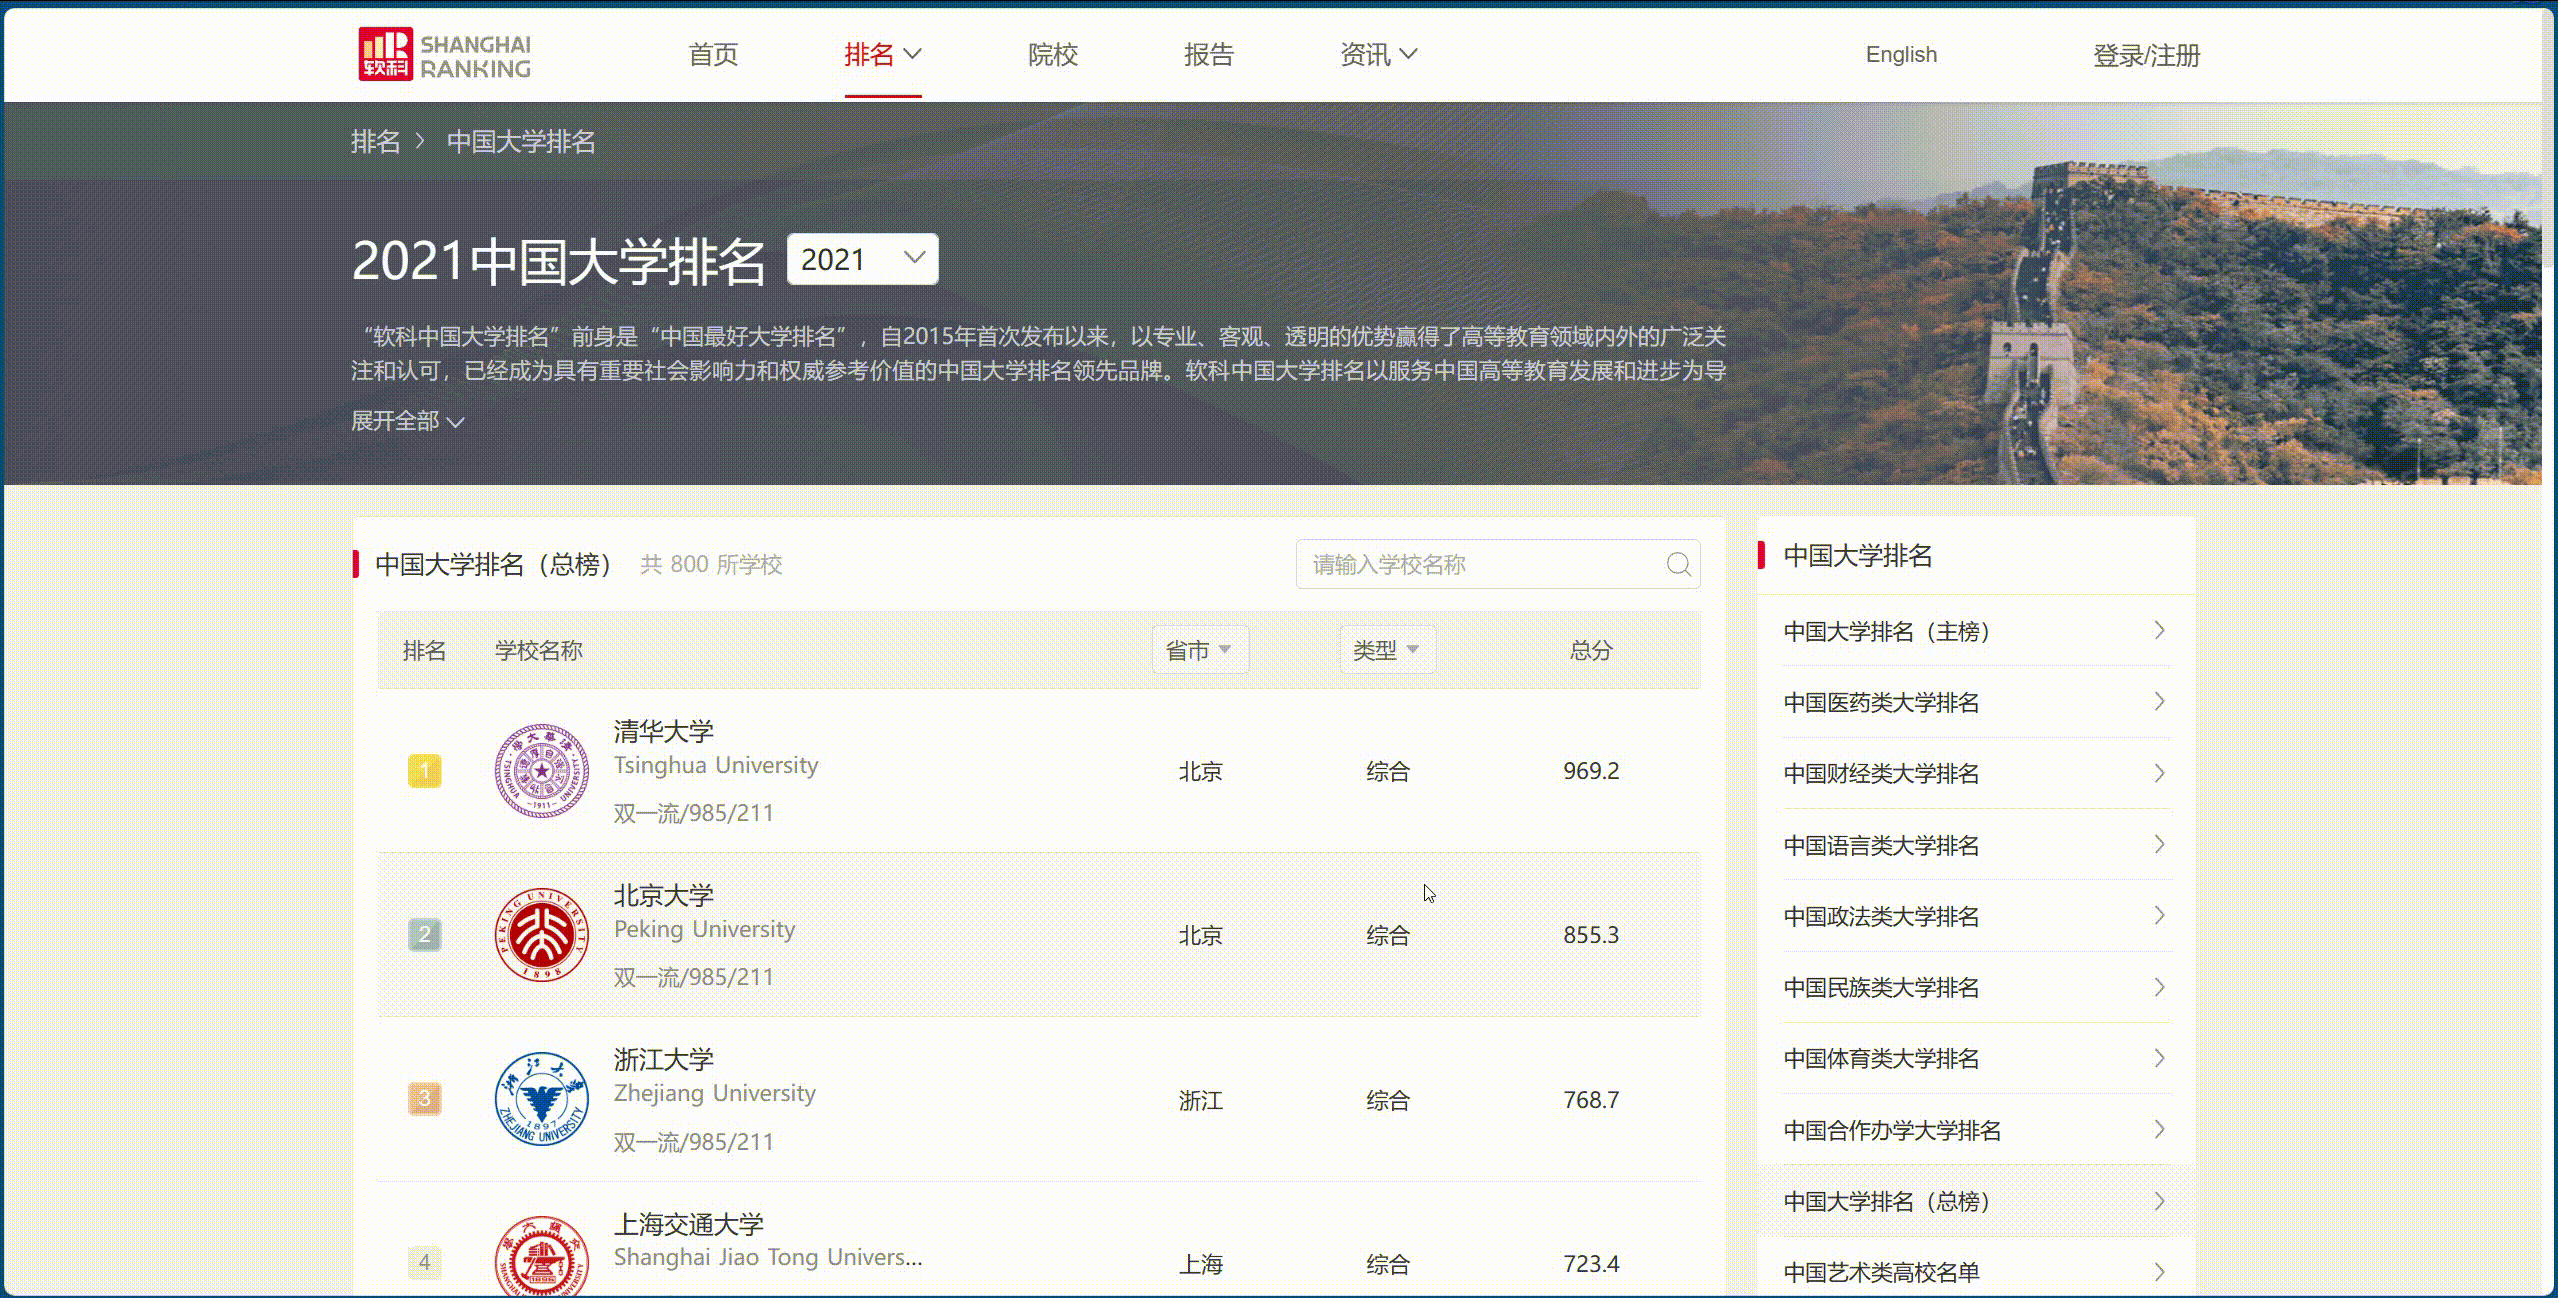Screen dimensions: 2558x1298
Task: Click 登录/注册 link
Action: pos(2146,55)
